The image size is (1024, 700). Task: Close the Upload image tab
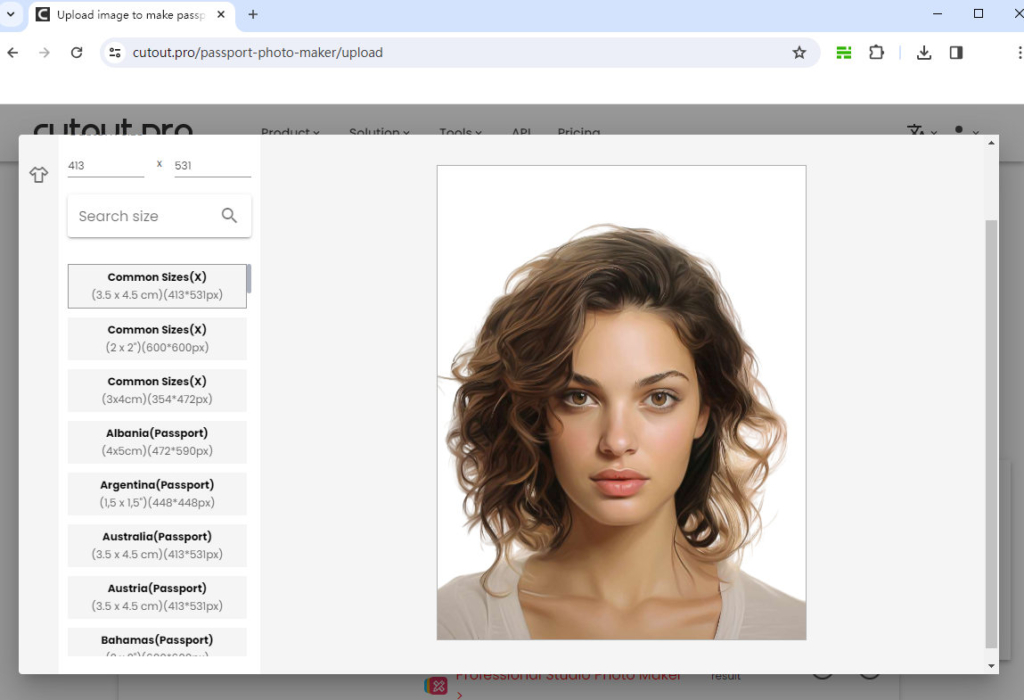(x=221, y=14)
